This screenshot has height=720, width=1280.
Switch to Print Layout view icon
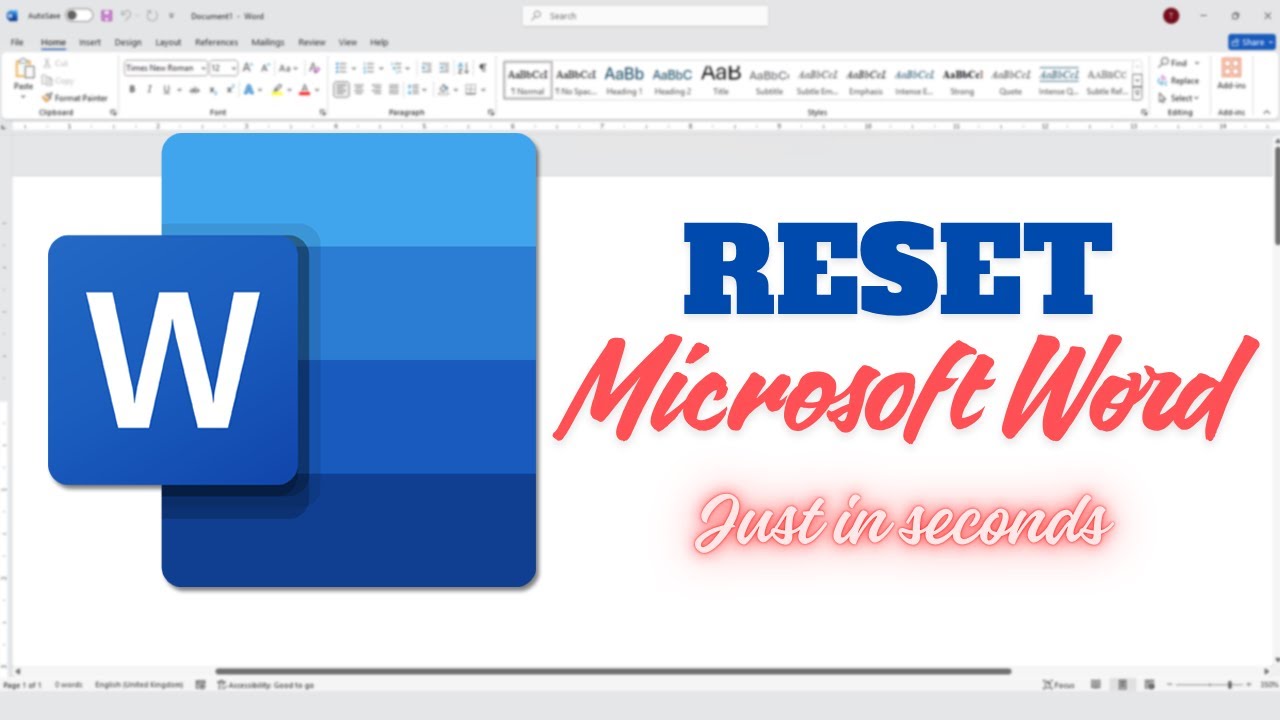pos(1123,685)
